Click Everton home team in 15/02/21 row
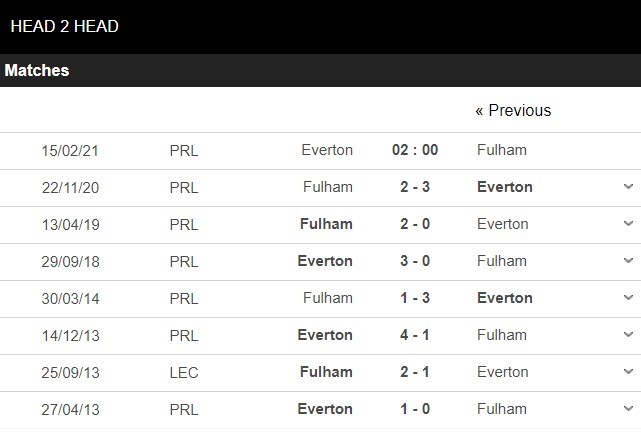Screen dimensions: 641x433 [x=327, y=150]
